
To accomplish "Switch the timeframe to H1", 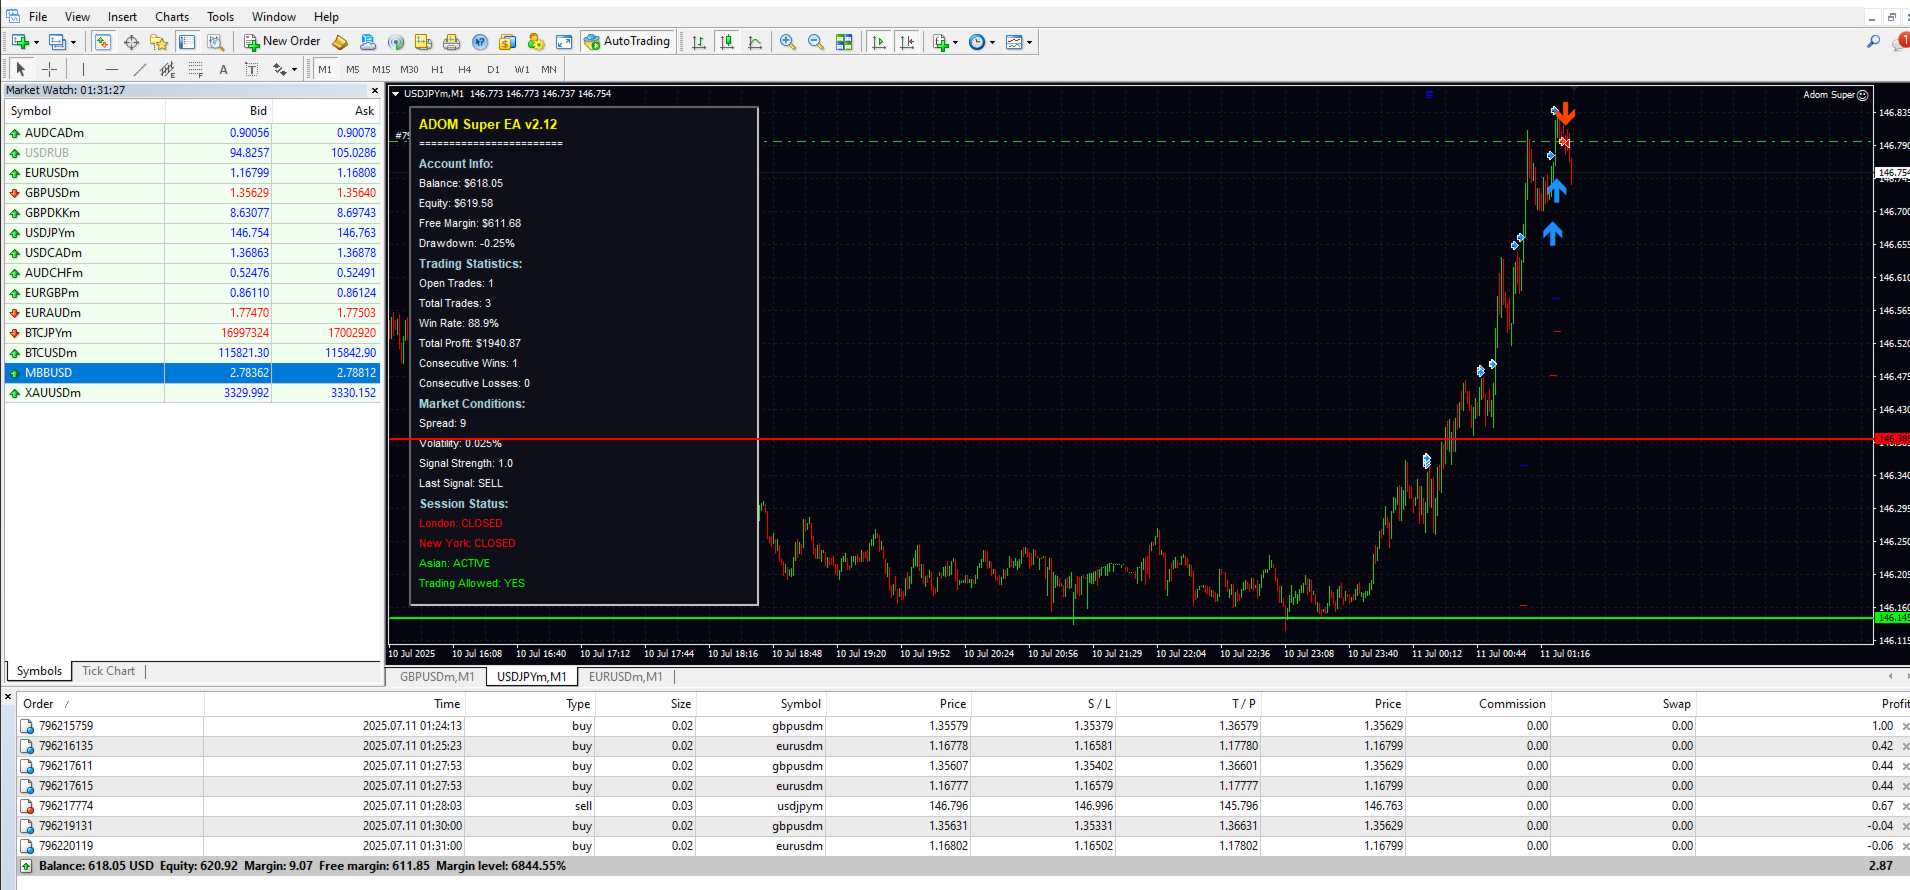I will click(437, 69).
